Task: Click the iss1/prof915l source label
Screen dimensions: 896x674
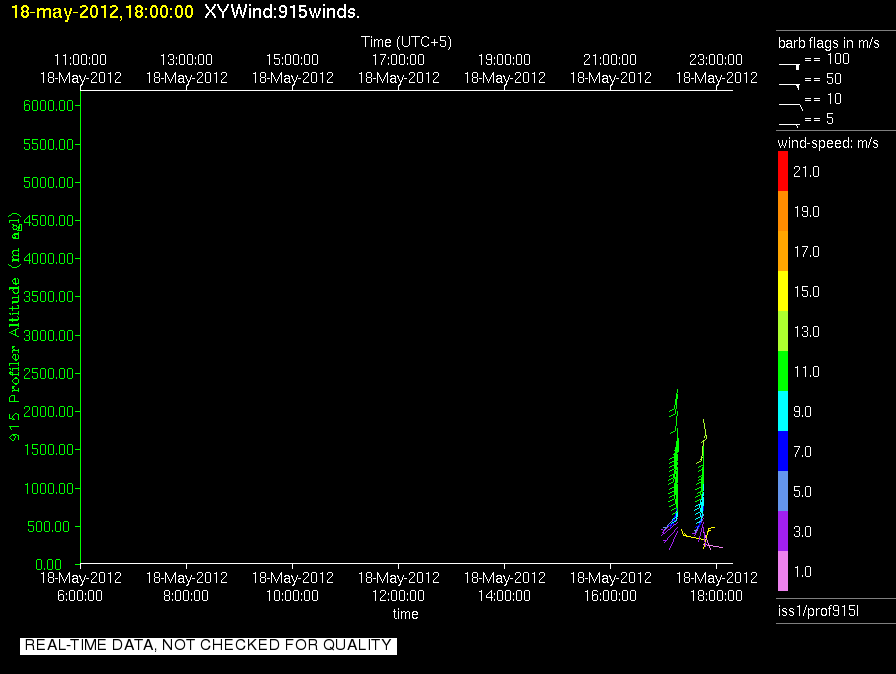Action: coord(818,611)
